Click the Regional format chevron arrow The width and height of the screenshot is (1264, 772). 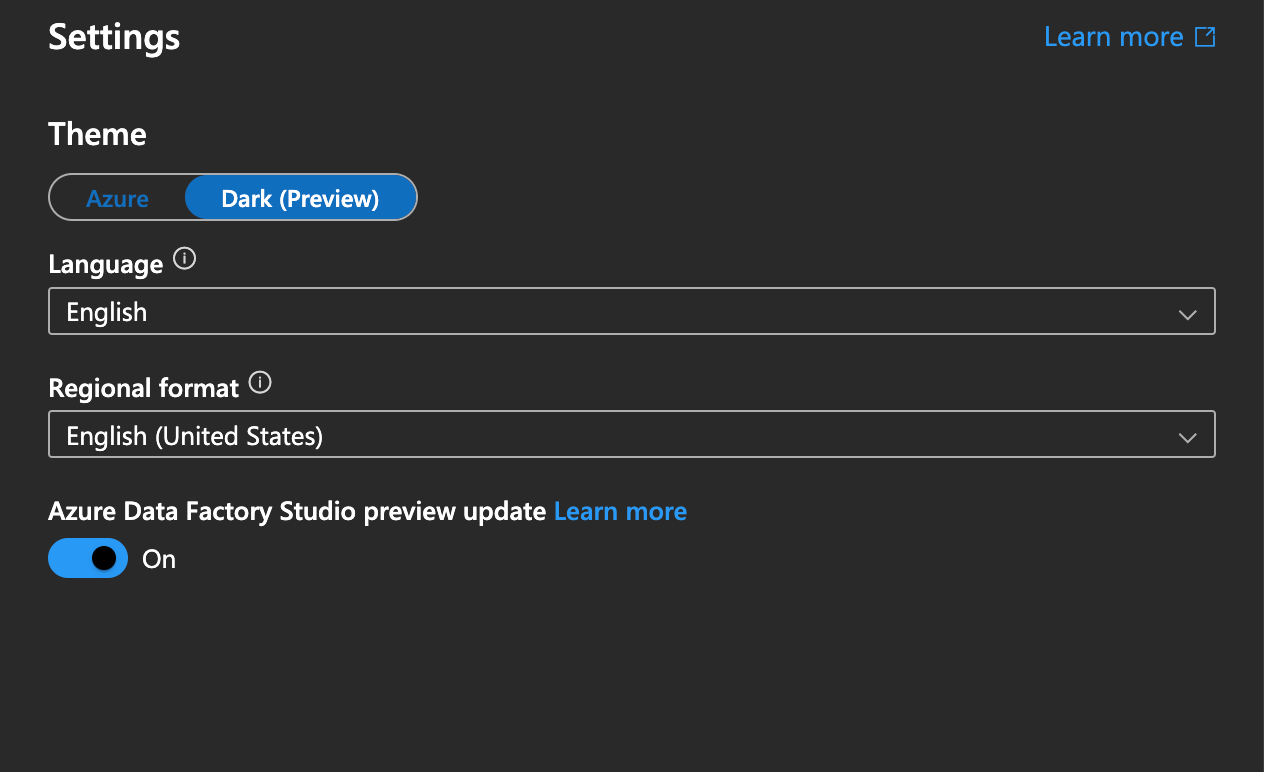point(1187,437)
